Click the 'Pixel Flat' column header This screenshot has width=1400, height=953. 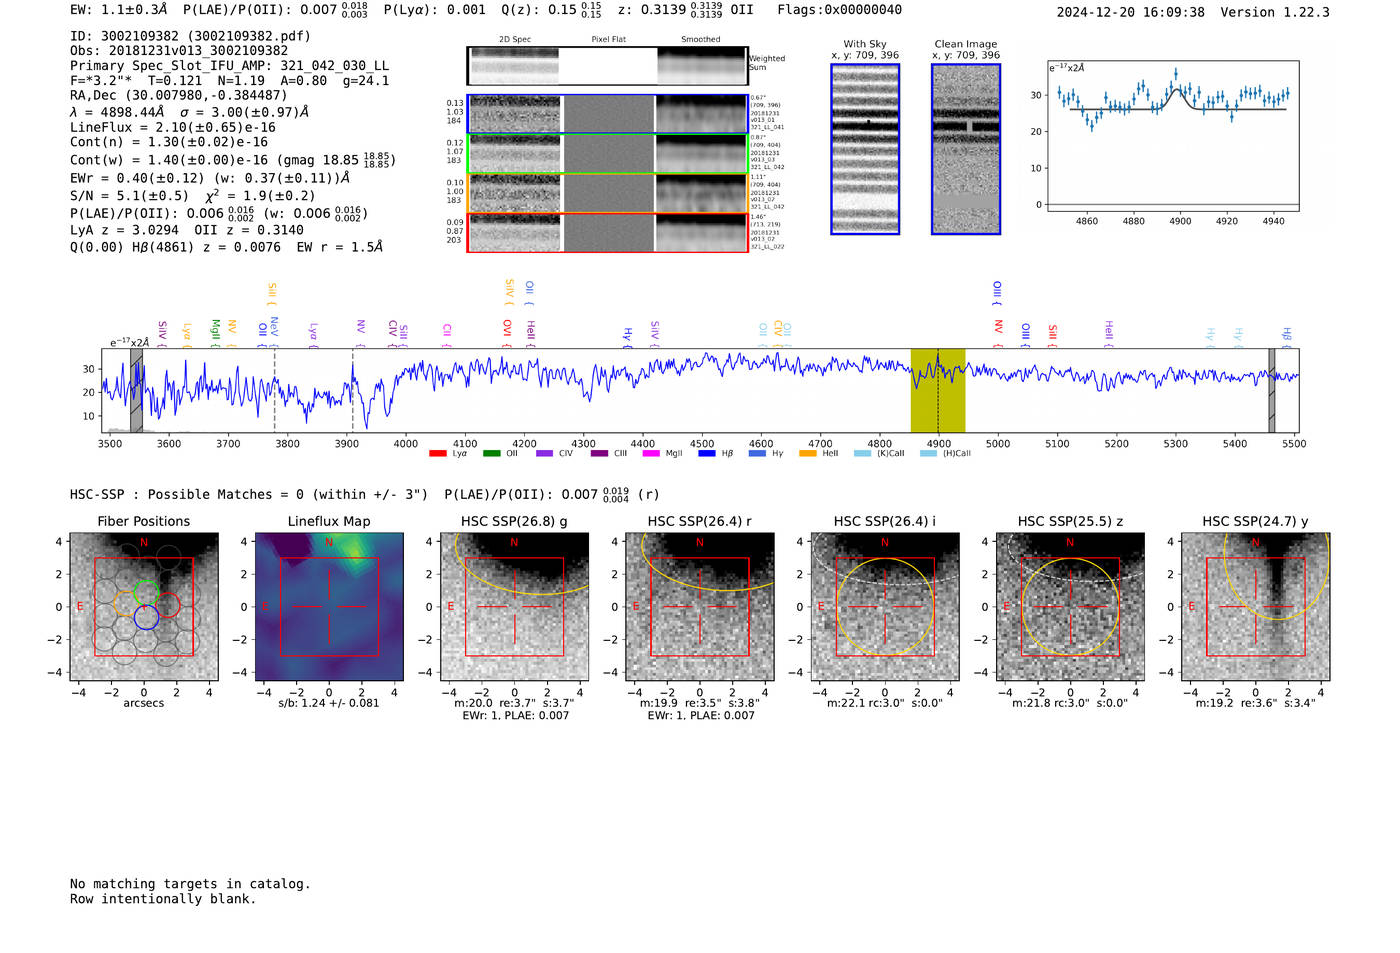[x=608, y=40]
